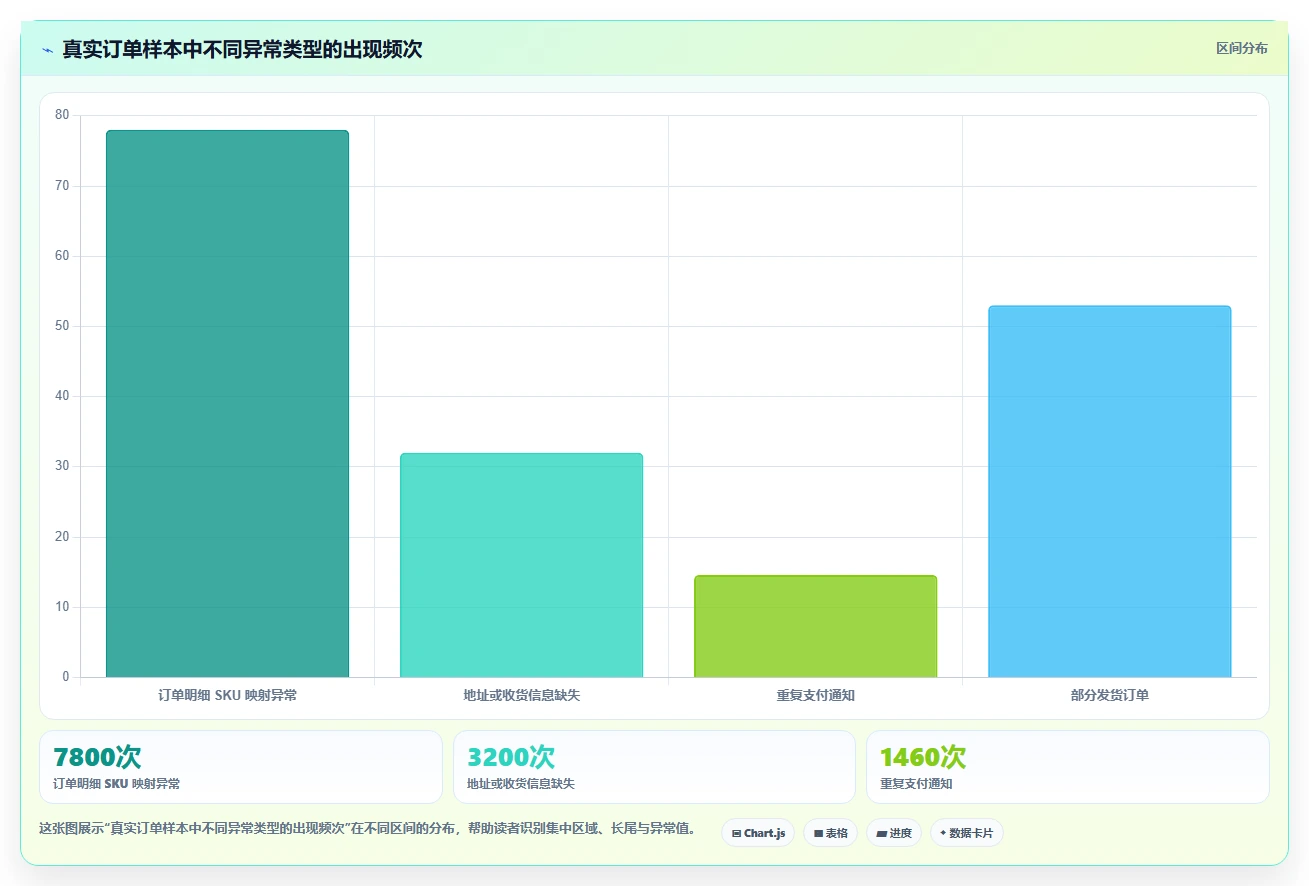Click the green 重复支付通知 bar

815,626
